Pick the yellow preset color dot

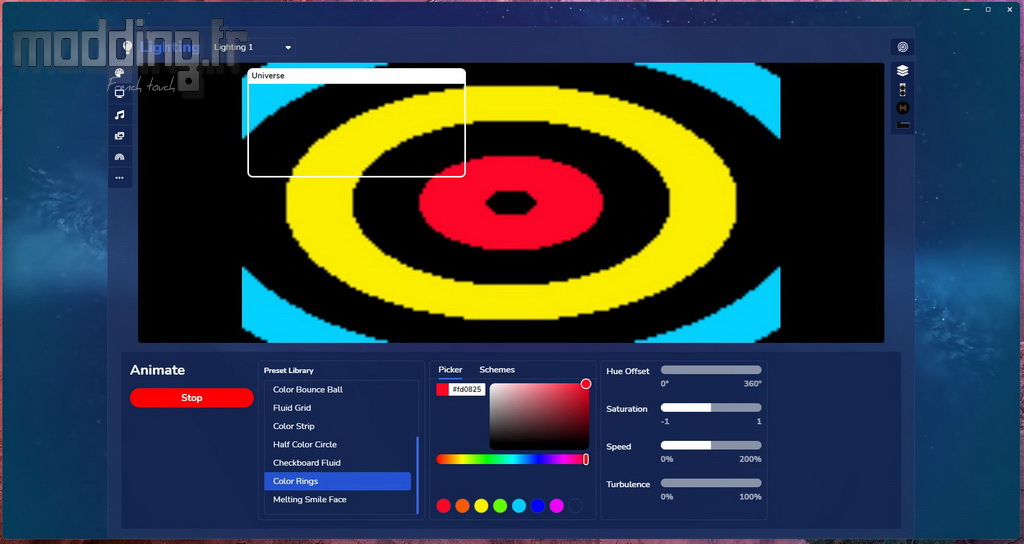tap(481, 505)
